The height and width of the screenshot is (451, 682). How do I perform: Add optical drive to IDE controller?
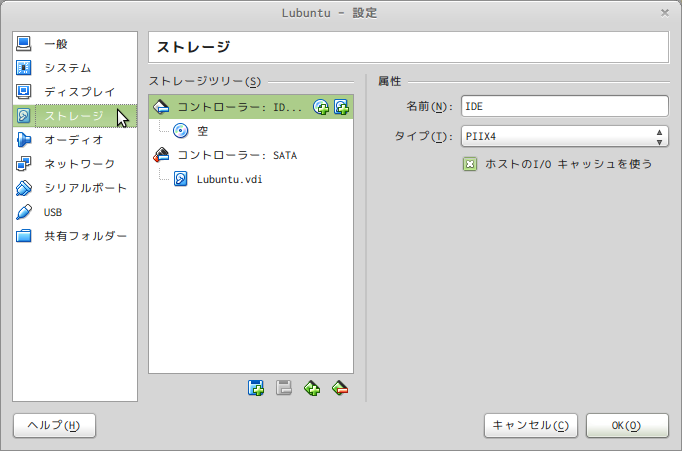(x=321, y=107)
